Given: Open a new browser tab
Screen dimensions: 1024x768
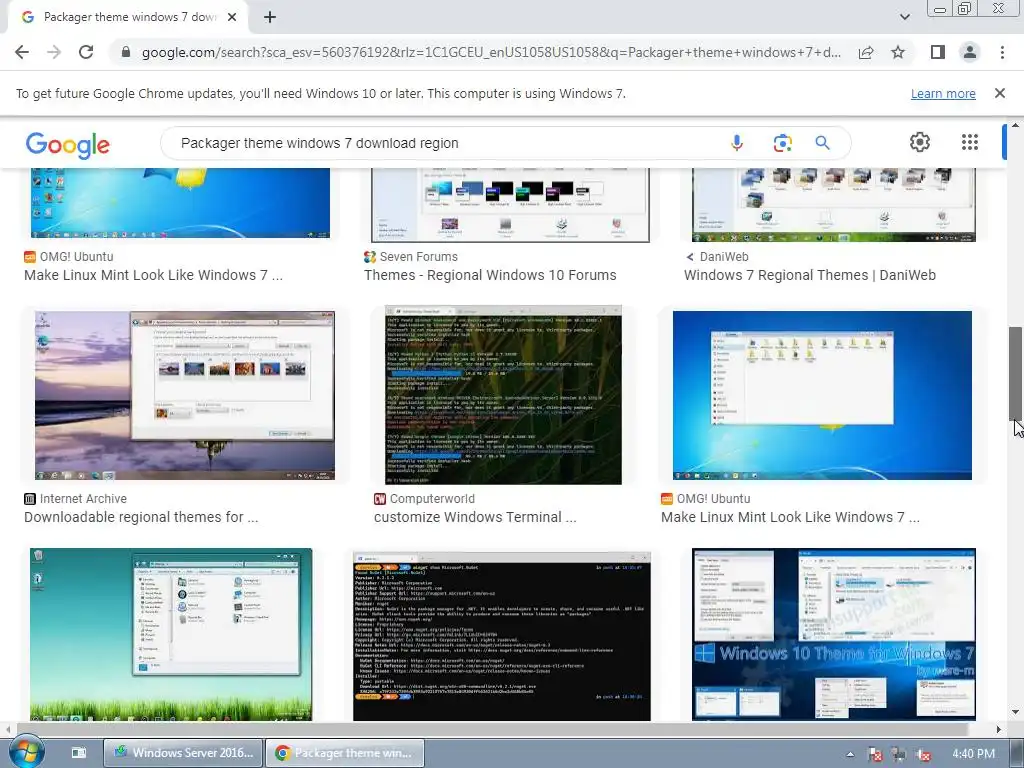Looking at the screenshot, I should [270, 18].
